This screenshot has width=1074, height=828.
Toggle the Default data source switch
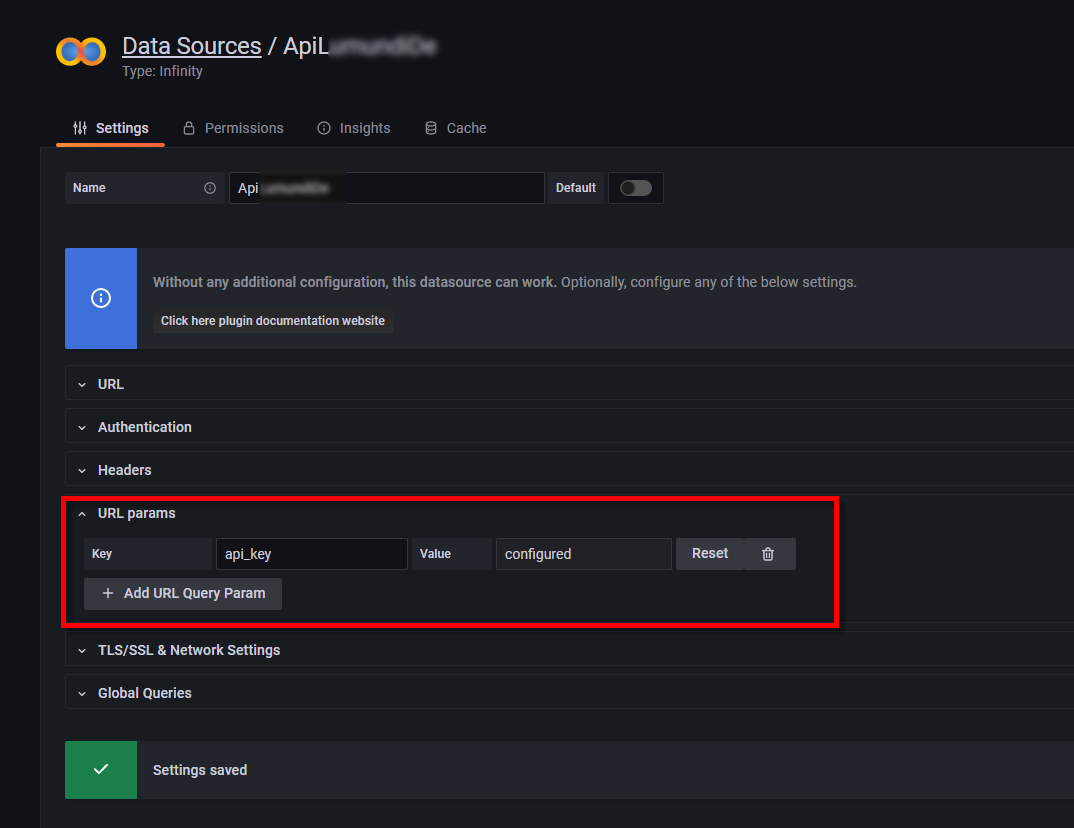point(635,188)
